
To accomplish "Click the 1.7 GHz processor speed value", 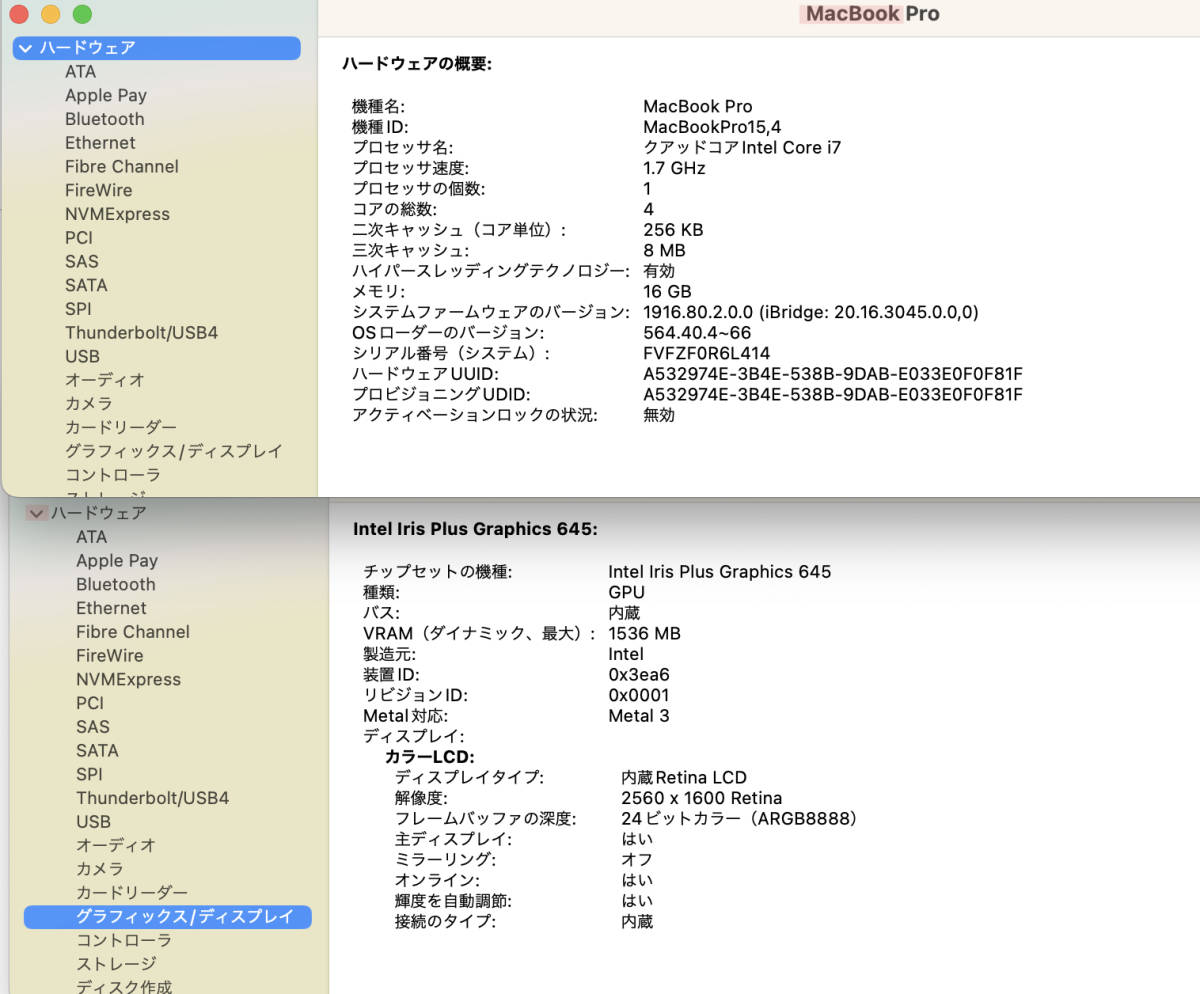I will [x=675, y=168].
